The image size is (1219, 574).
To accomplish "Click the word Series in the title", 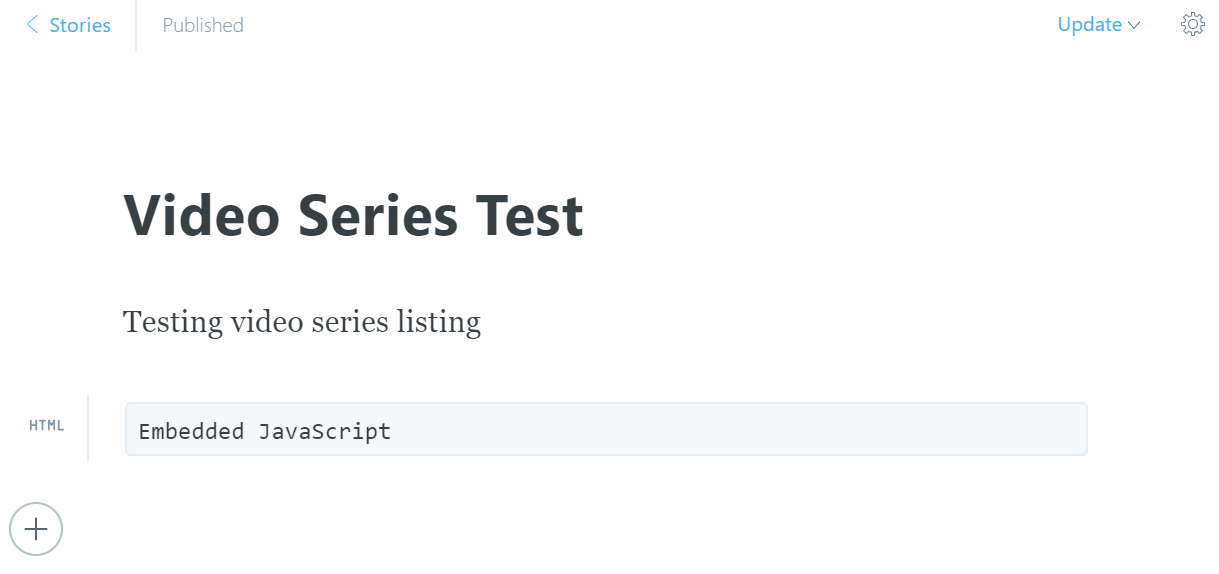I will point(377,215).
